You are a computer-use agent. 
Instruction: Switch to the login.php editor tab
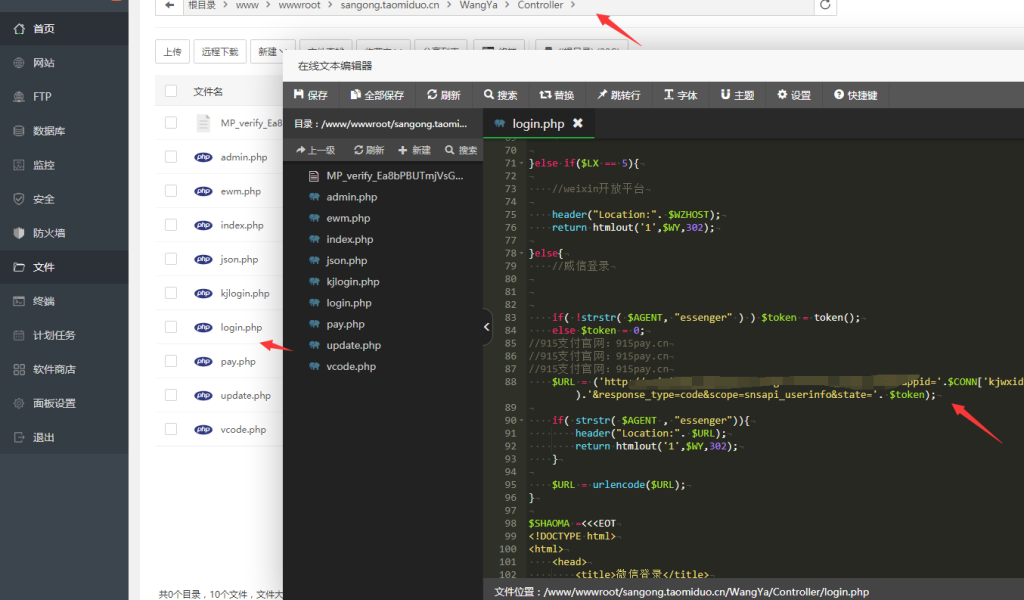(537, 124)
